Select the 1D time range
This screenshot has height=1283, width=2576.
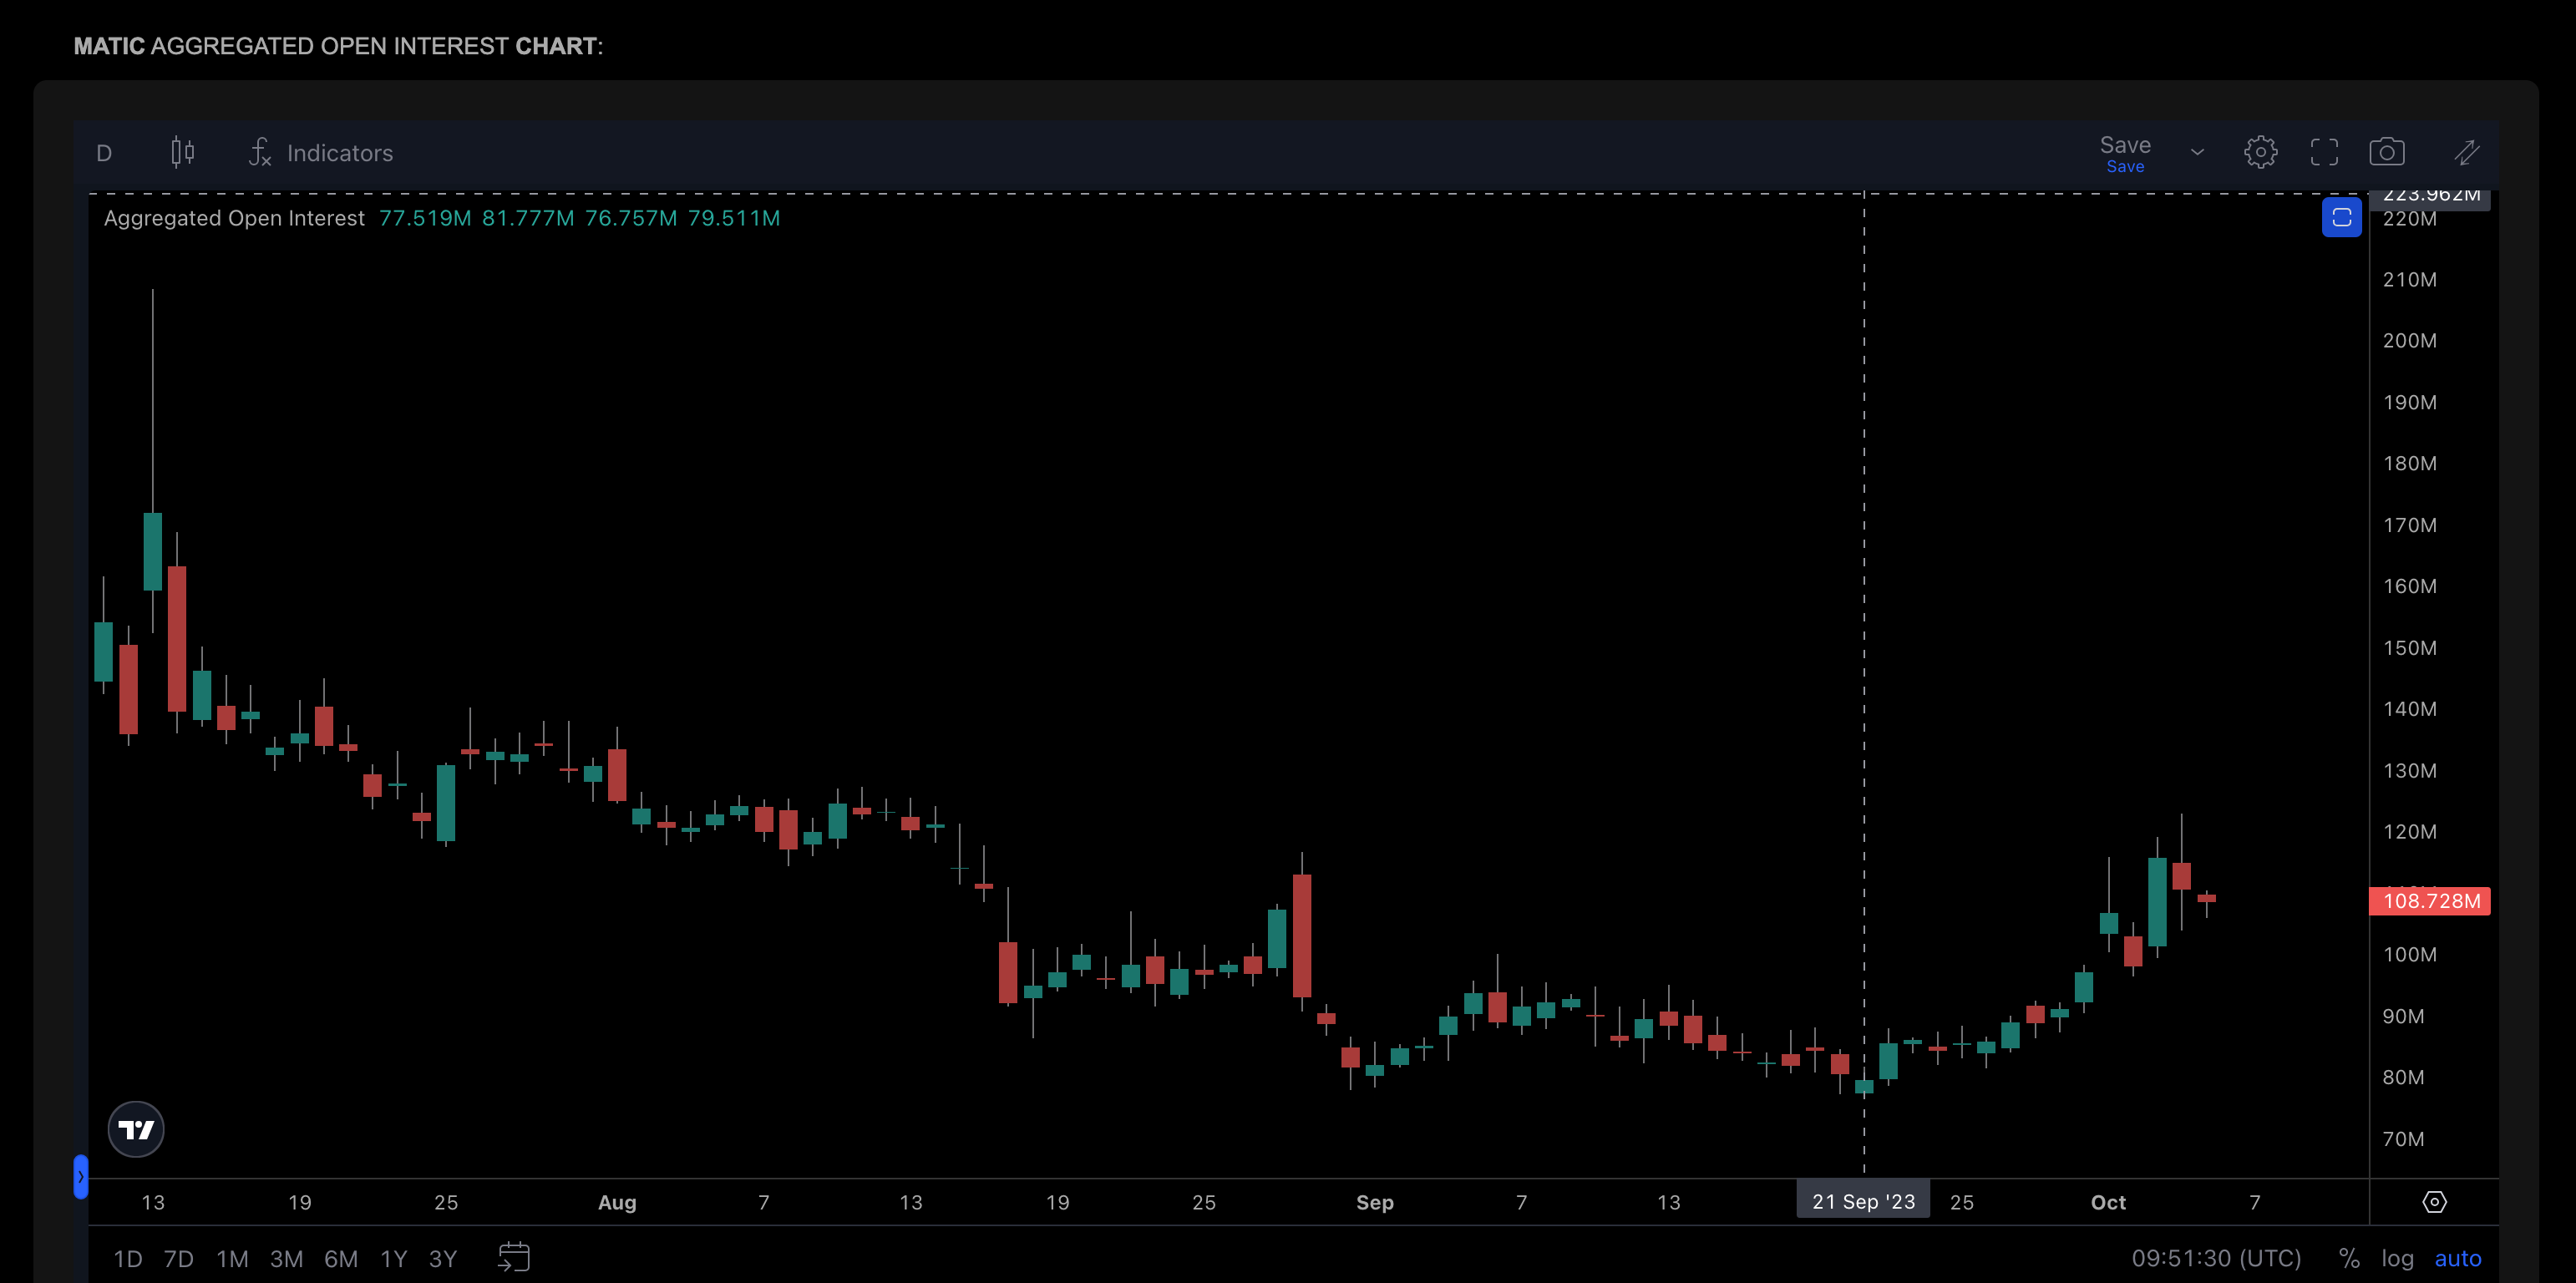128,1258
